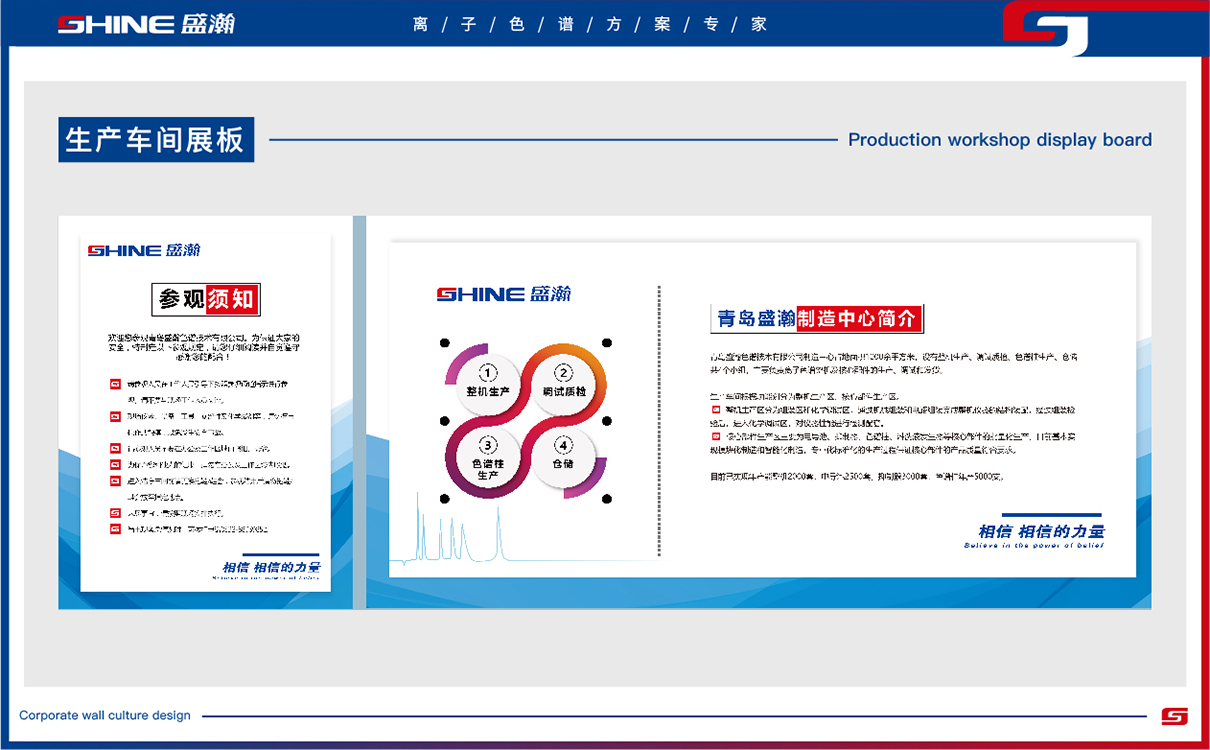Click the SHINE 盛瀚 logo in top header
The height and width of the screenshot is (750, 1210).
[x=146, y=24]
